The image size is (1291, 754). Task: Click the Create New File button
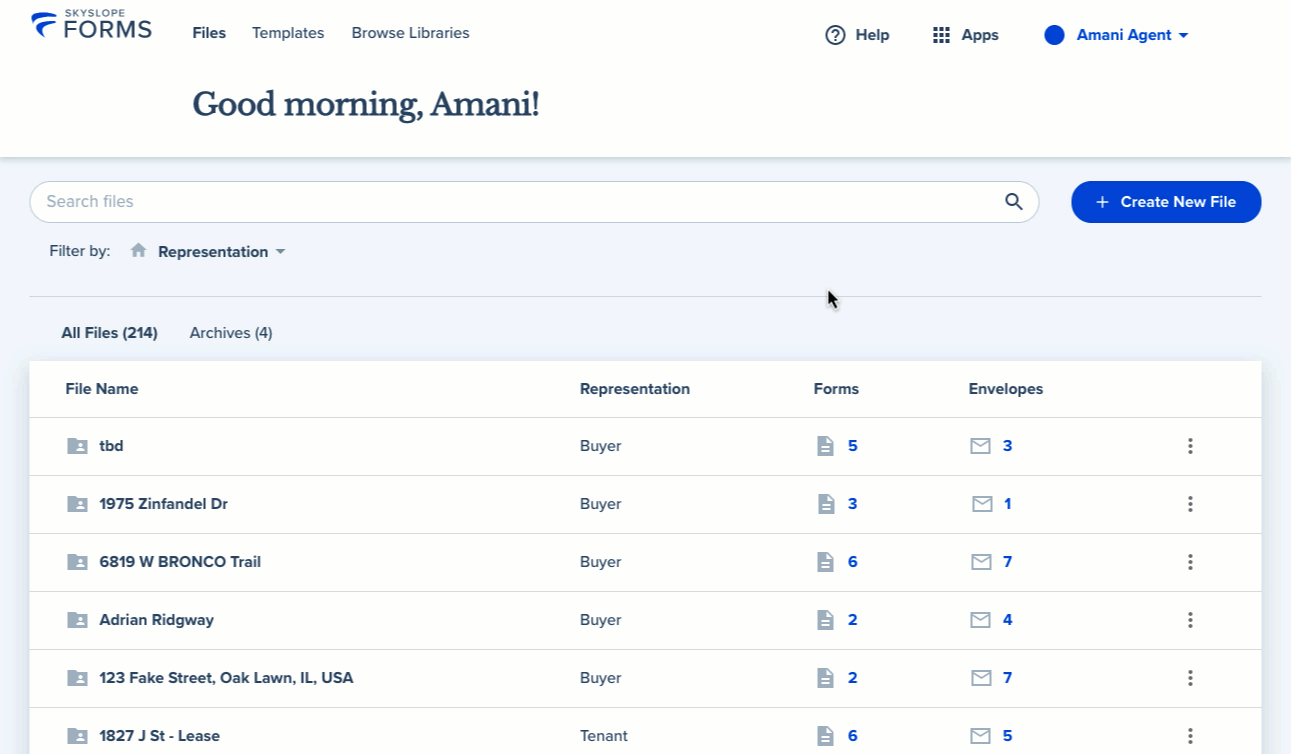pyautogui.click(x=1166, y=202)
